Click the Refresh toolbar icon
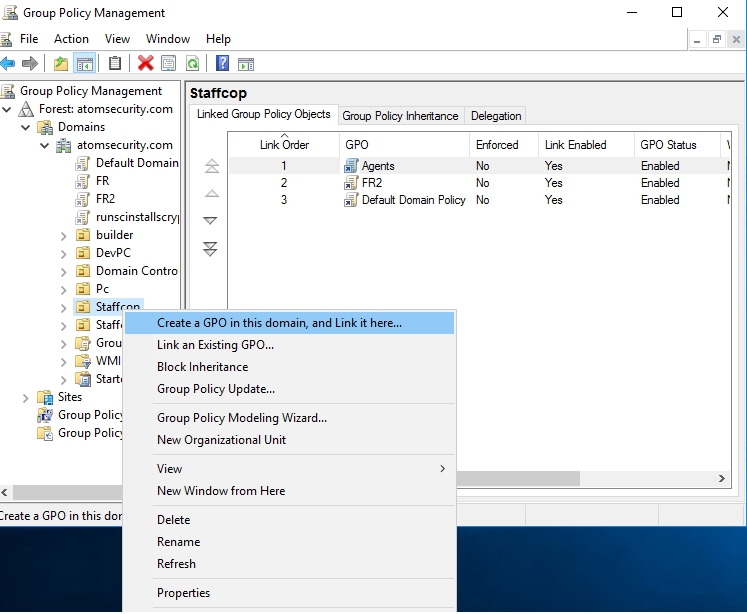 [x=191, y=63]
